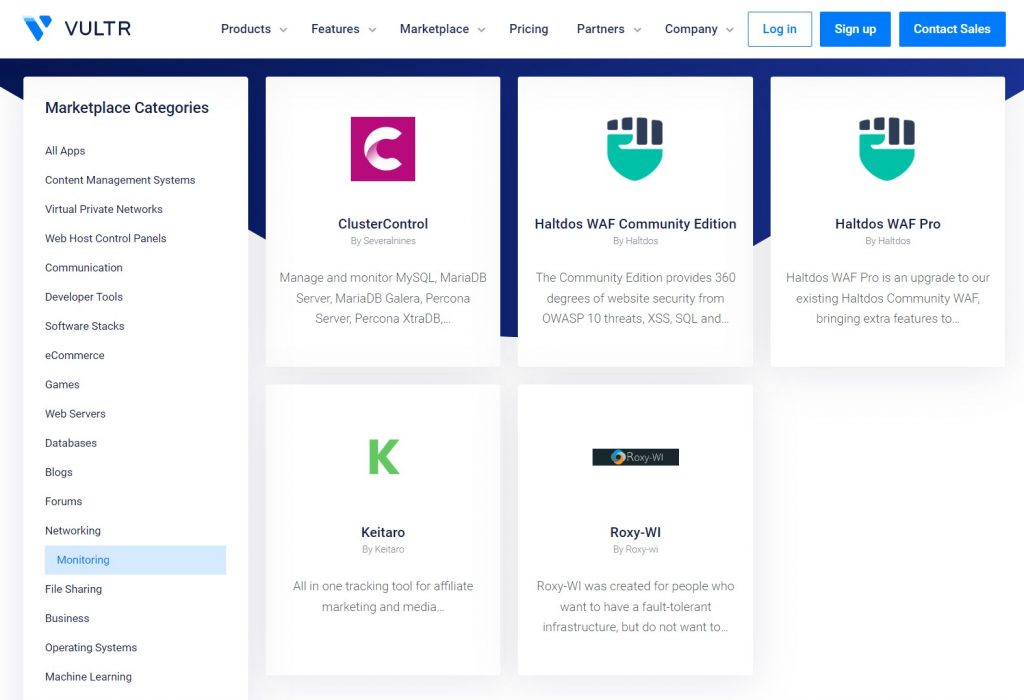Click the green Keitaro K logo
This screenshot has width=1024, height=700.
coord(383,456)
